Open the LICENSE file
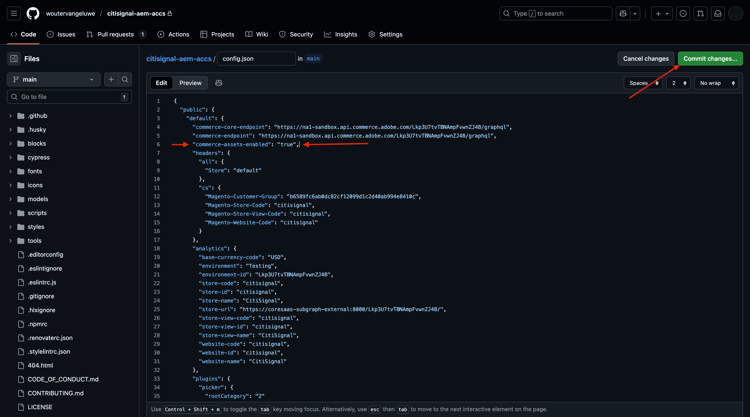 tap(40, 407)
